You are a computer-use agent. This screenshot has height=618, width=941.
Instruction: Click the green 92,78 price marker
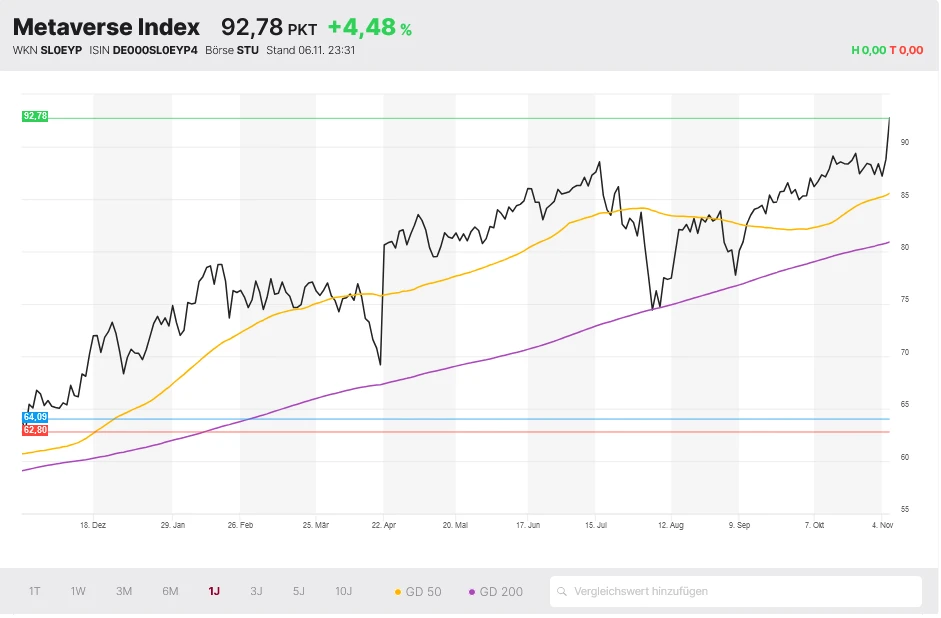click(x=34, y=115)
